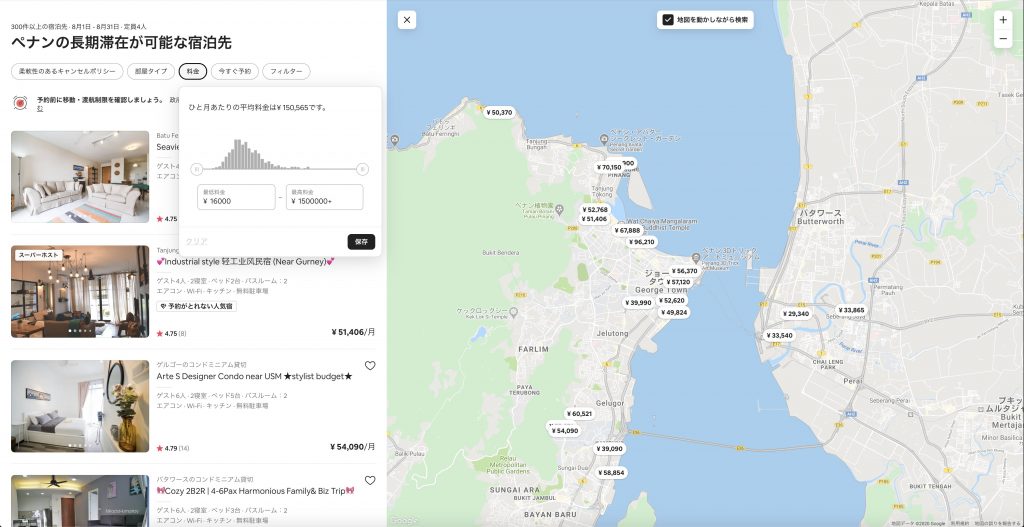This screenshot has width=1024, height=527.
Task: Click the 4.79 (14) rating text
Action: click(x=173, y=448)
